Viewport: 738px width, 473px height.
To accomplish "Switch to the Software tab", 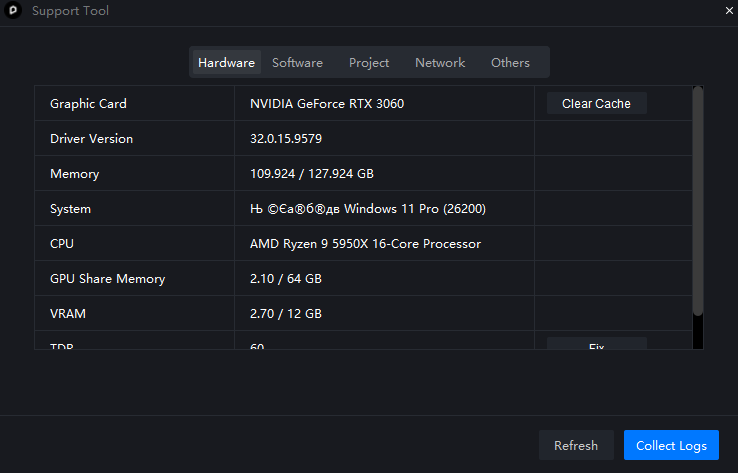I will 297,62.
